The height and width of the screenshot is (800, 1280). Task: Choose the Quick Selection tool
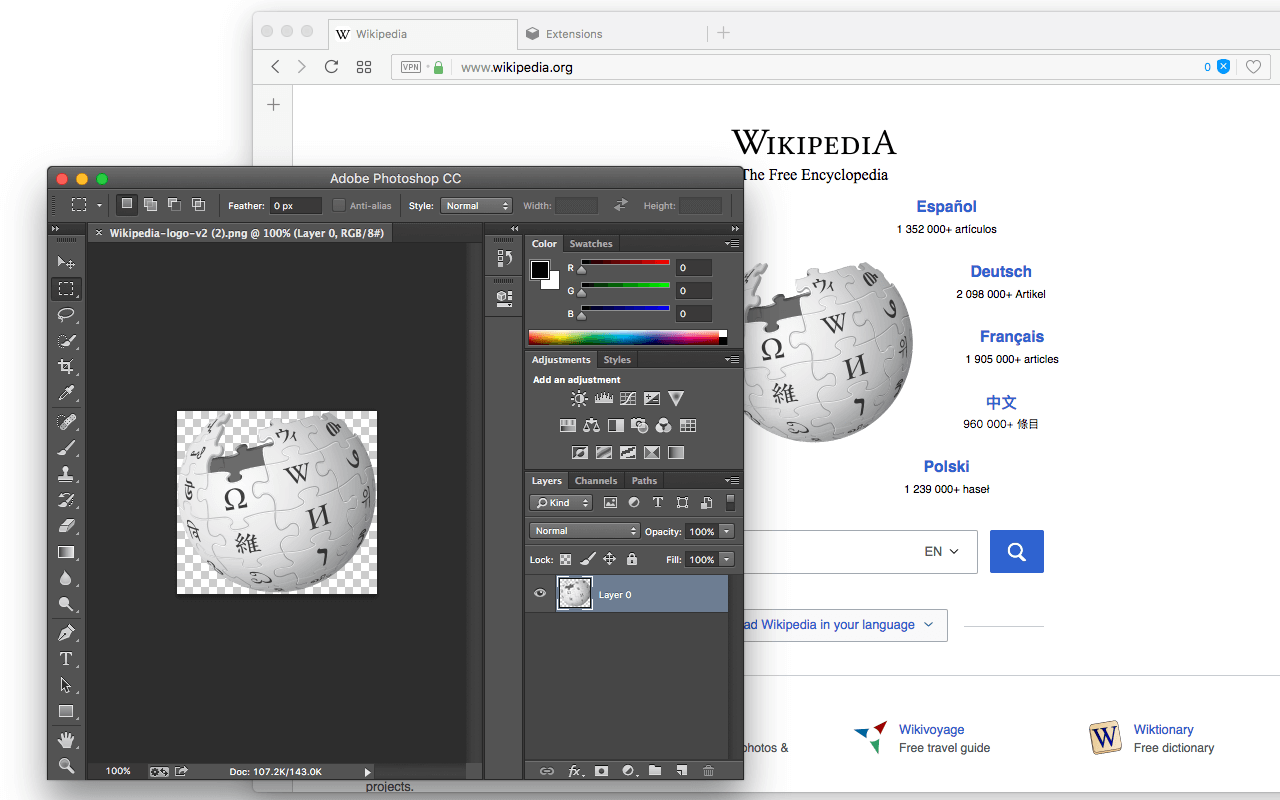[x=66, y=341]
